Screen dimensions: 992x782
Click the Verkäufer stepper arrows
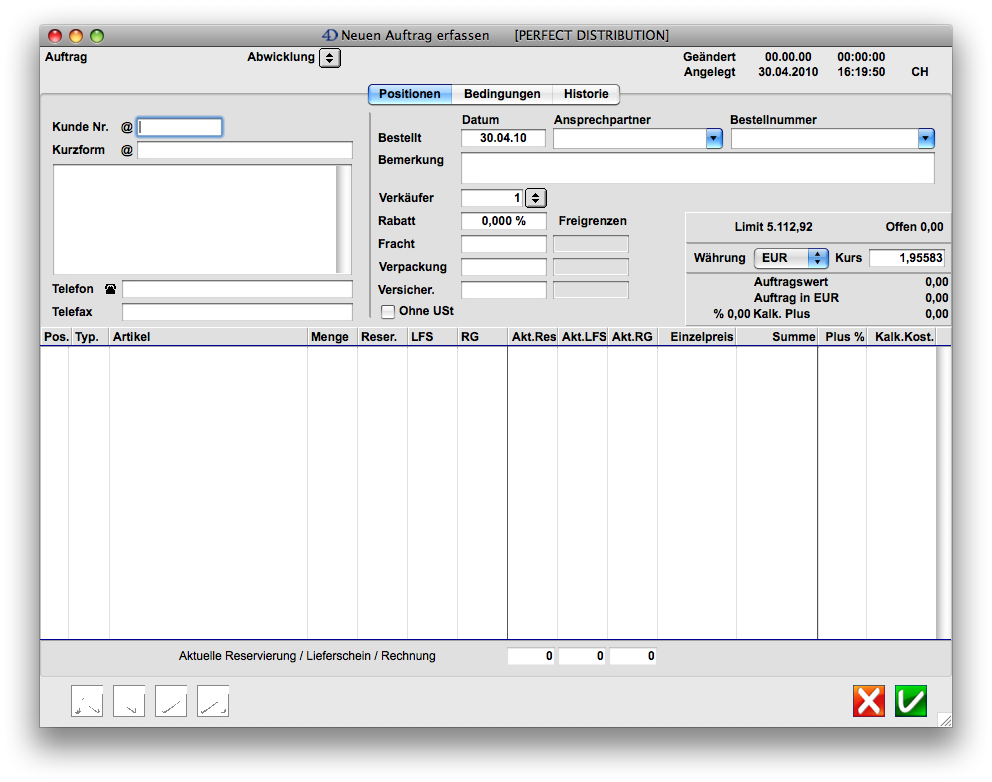(536, 198)
